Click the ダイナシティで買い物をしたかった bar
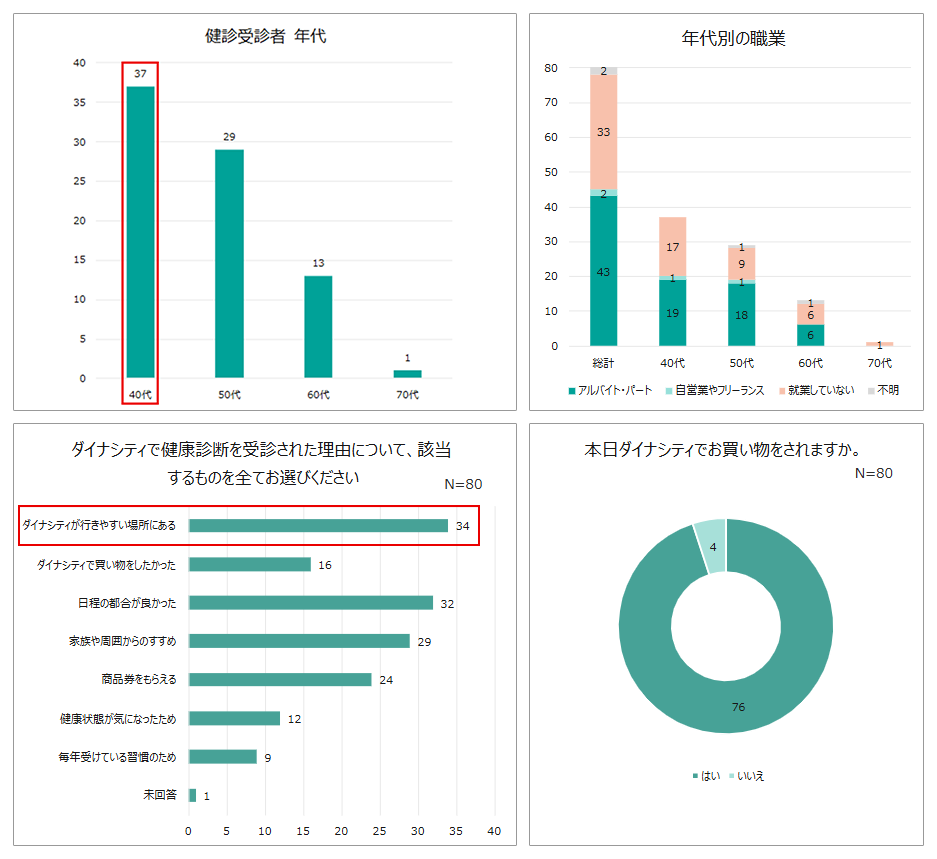 pos(249,565)
